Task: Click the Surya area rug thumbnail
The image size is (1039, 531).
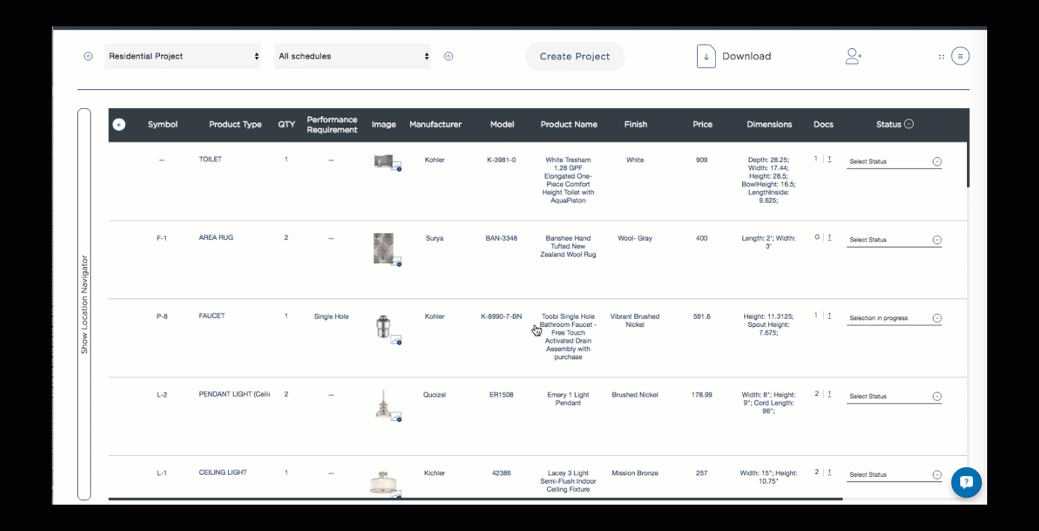Action: 383,247
